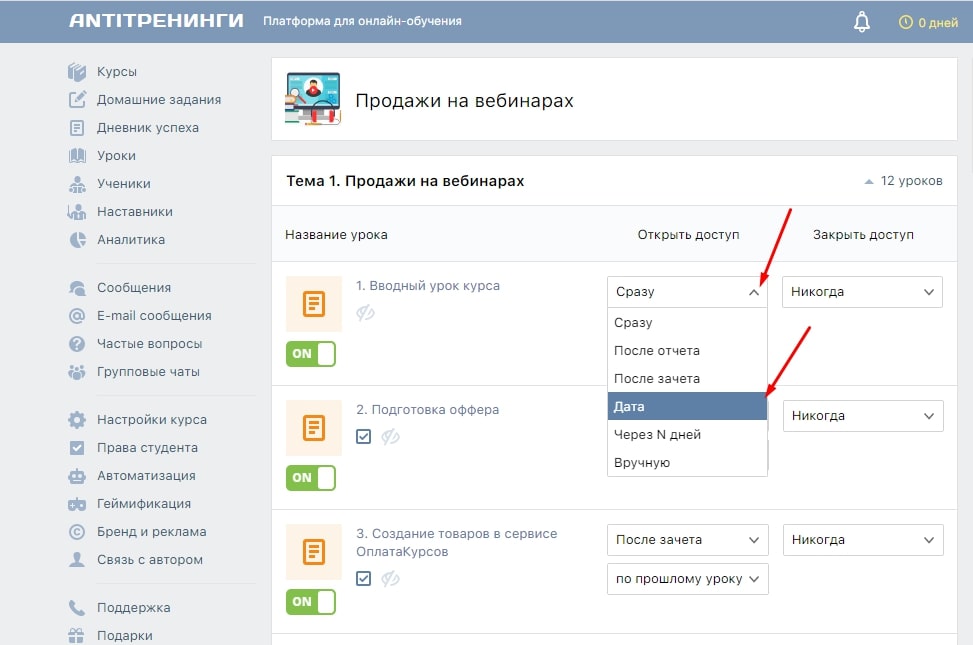Click the Сообщения chat icon

[x=77, y=288]
